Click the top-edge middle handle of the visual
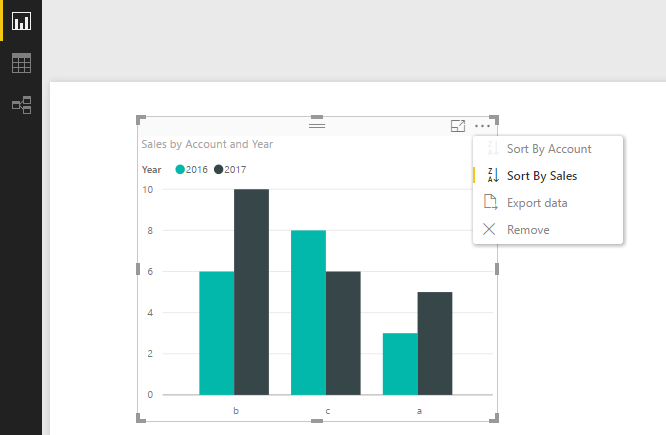Image resolution: width=666 pixels, height=435 pixels. click(x=317, y=117)
